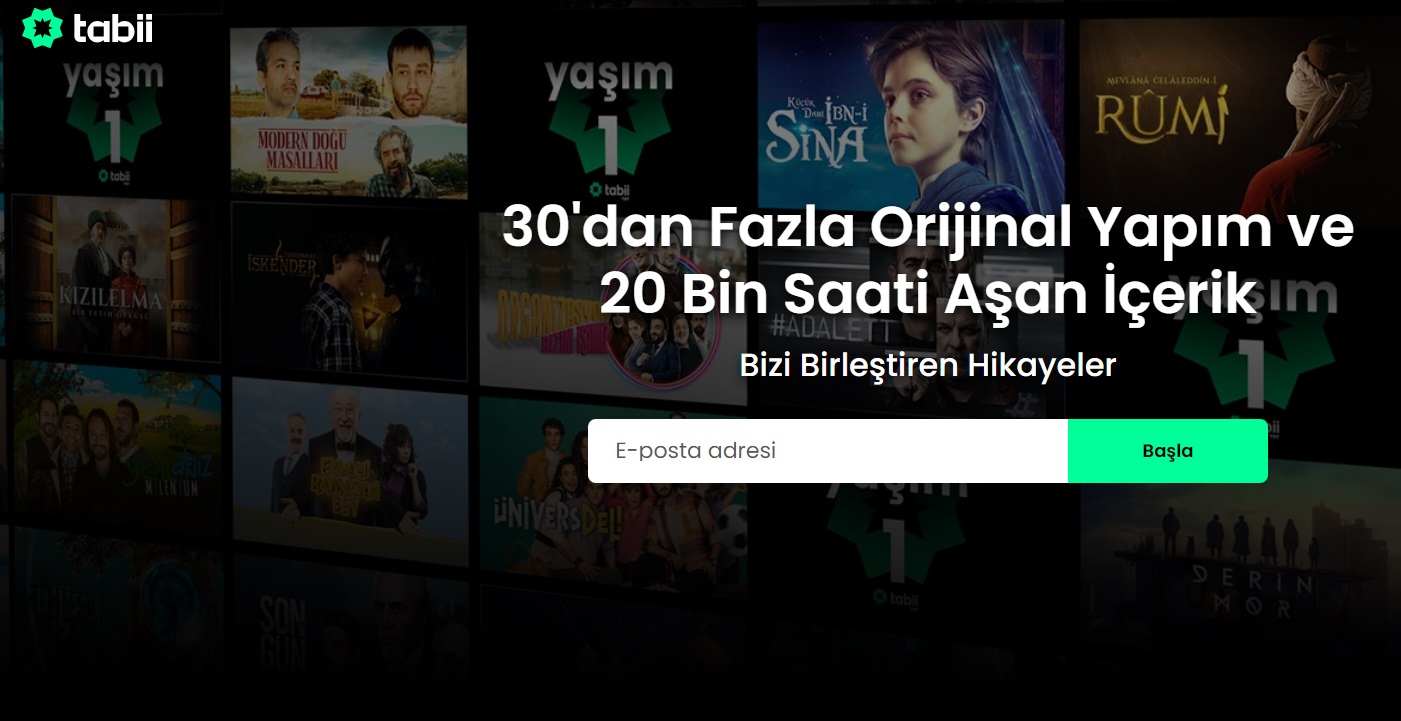Viewport: 1401px width, 721px height.
Task: Click the green tabii star logo icon
Action: coord(42,28)
